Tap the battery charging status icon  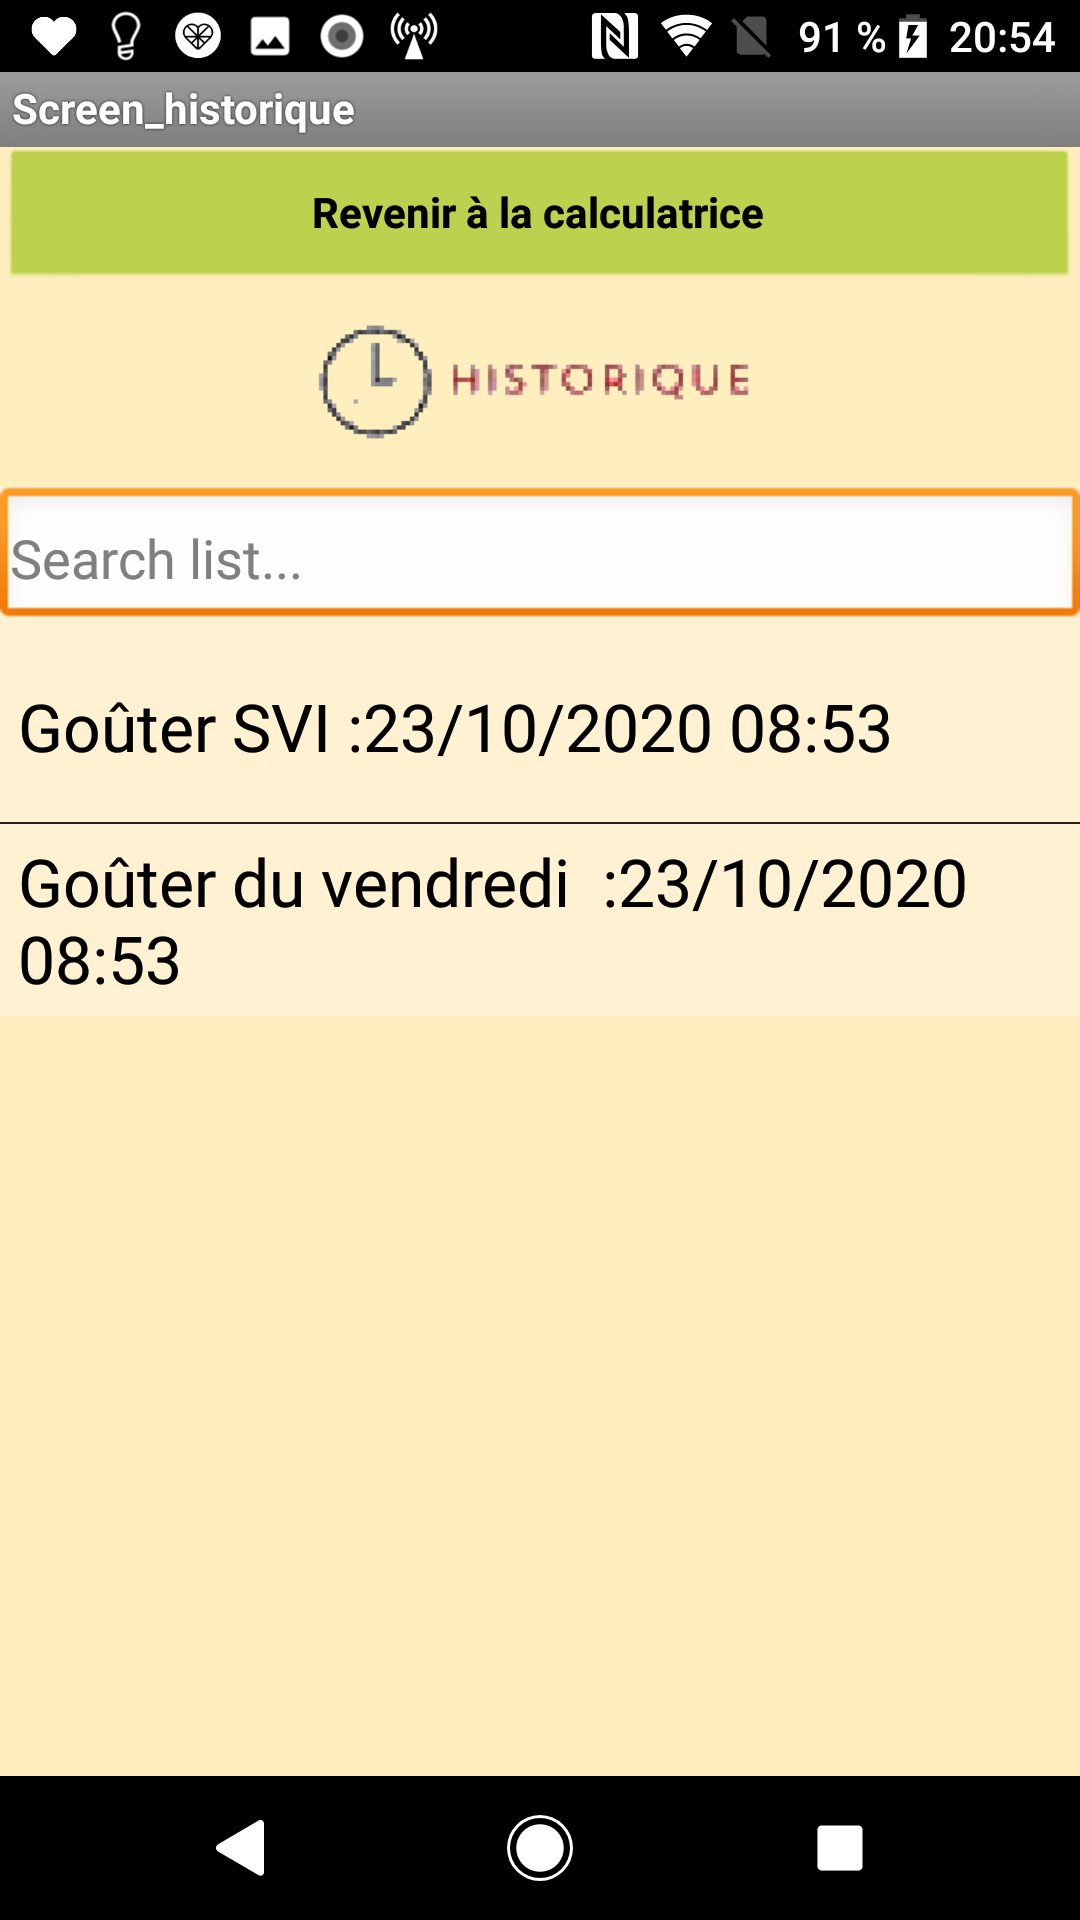coord(913,37)
